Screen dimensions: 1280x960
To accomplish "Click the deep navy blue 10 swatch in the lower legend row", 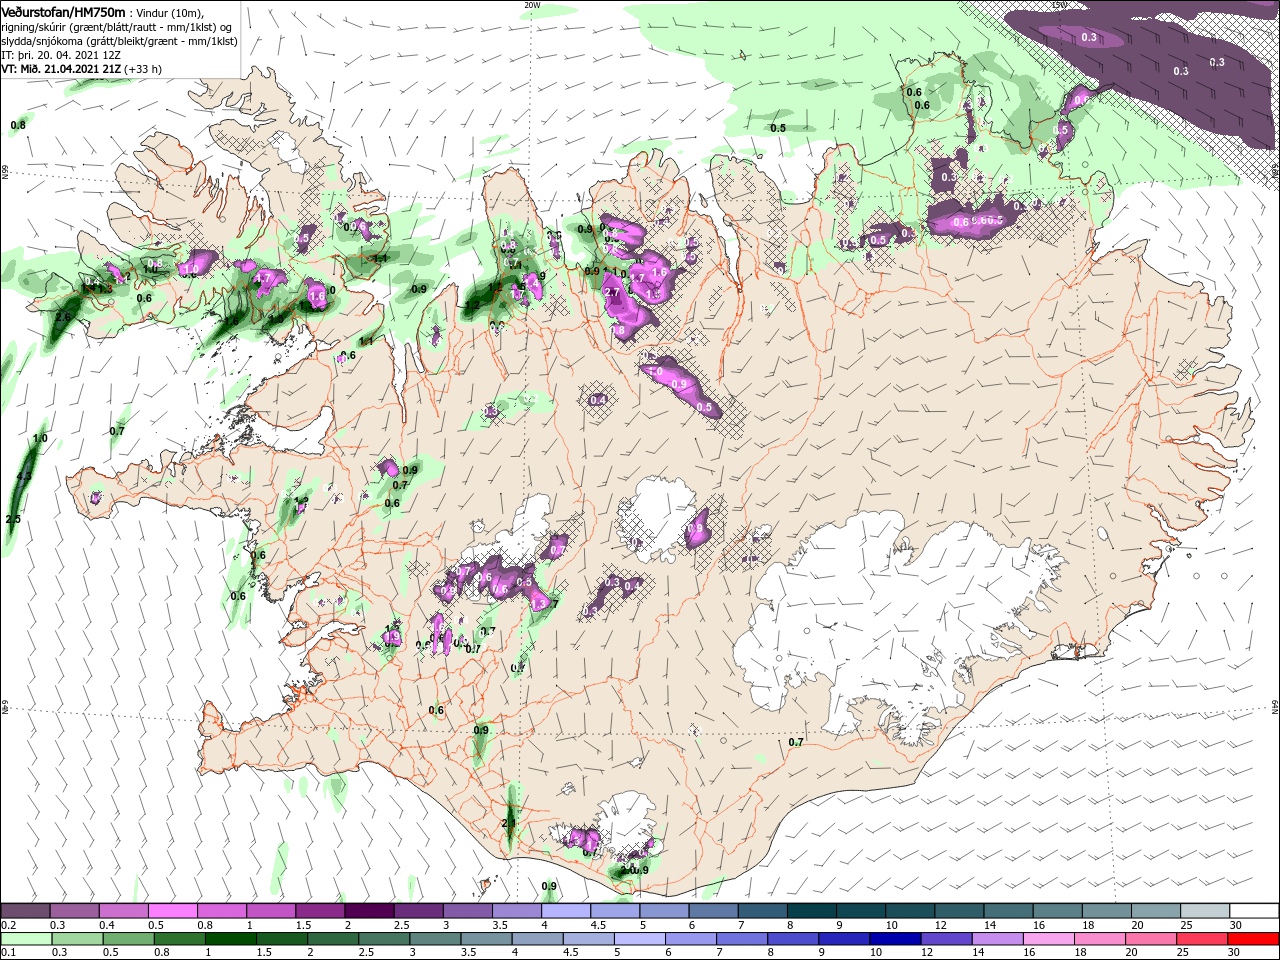I will [x=895, y=939].
